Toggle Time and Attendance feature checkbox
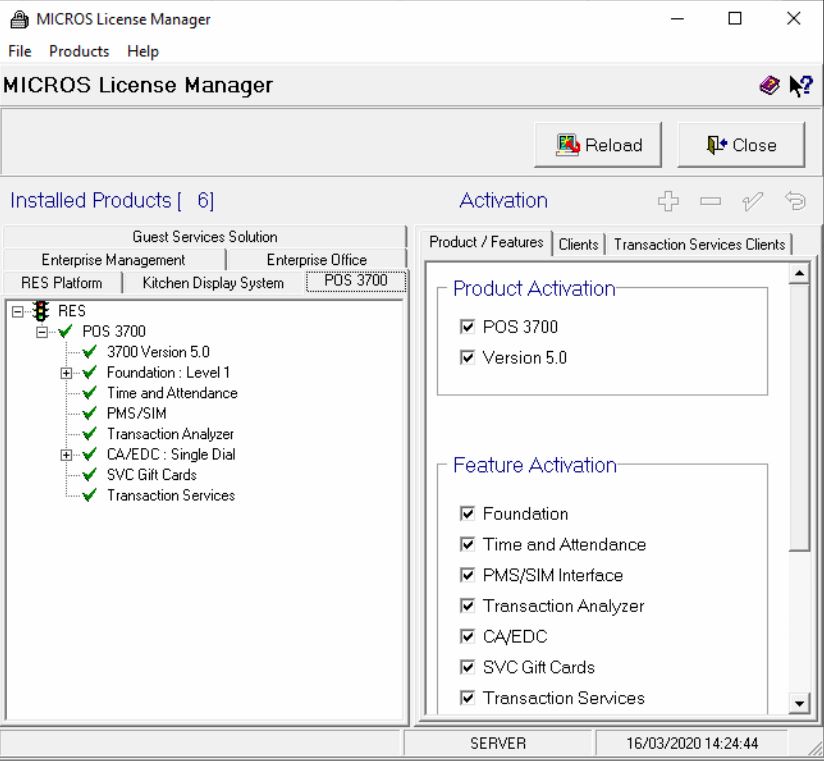The width and height of the screenshot is (824, 761). (x=467, y=544)
